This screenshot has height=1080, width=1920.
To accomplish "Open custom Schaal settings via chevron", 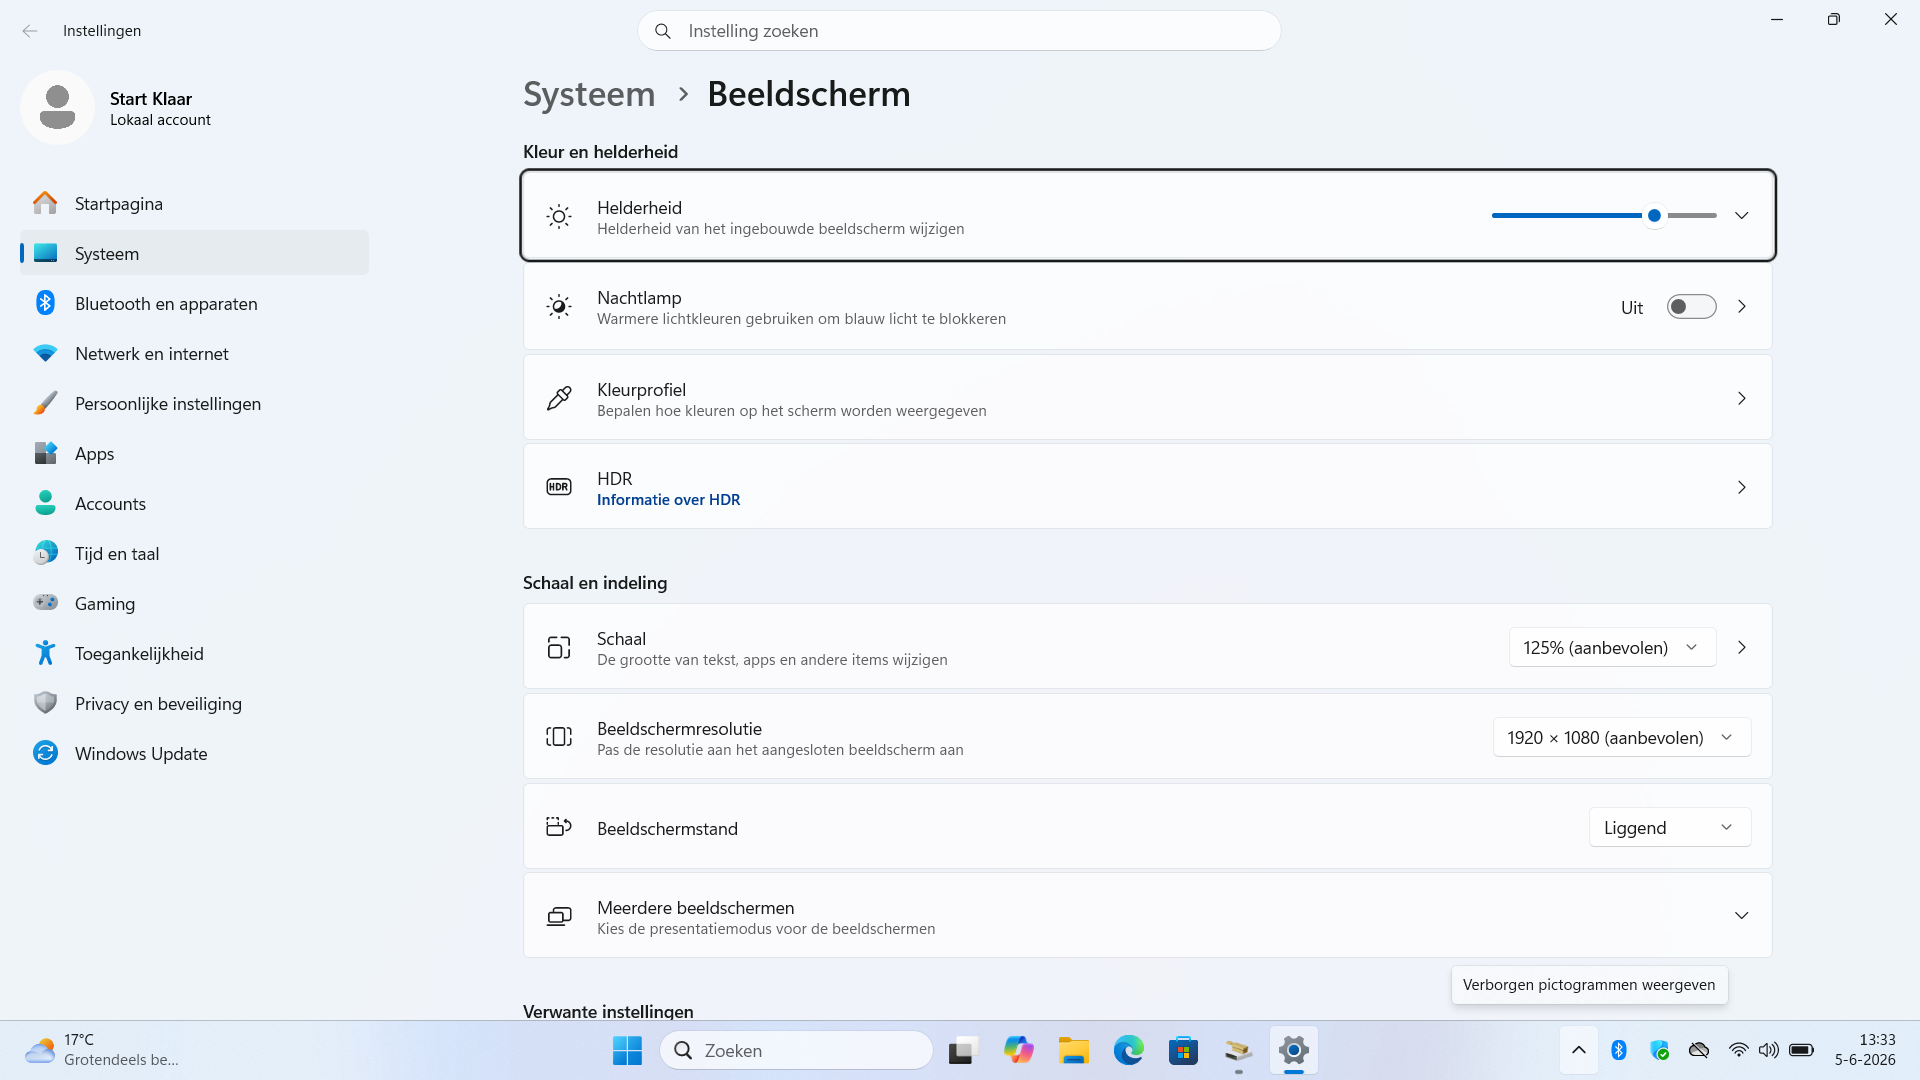I will click(x=1742, y=648).
